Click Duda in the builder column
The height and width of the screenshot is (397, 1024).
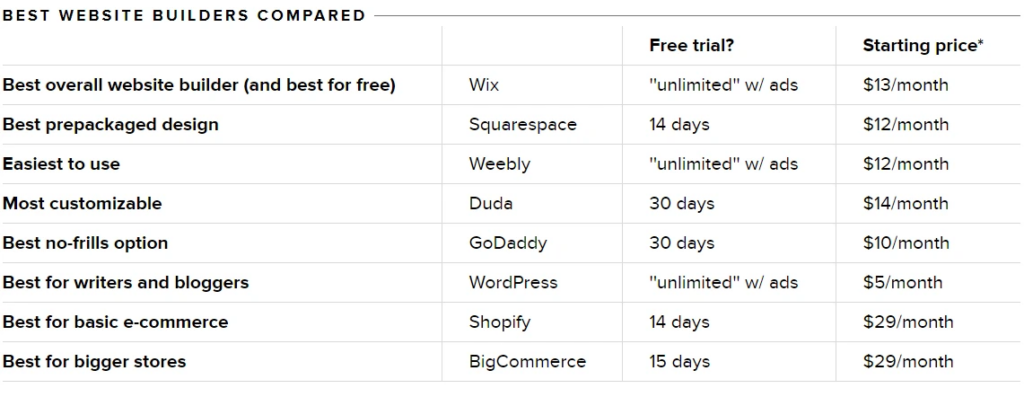tap(490, 203)
